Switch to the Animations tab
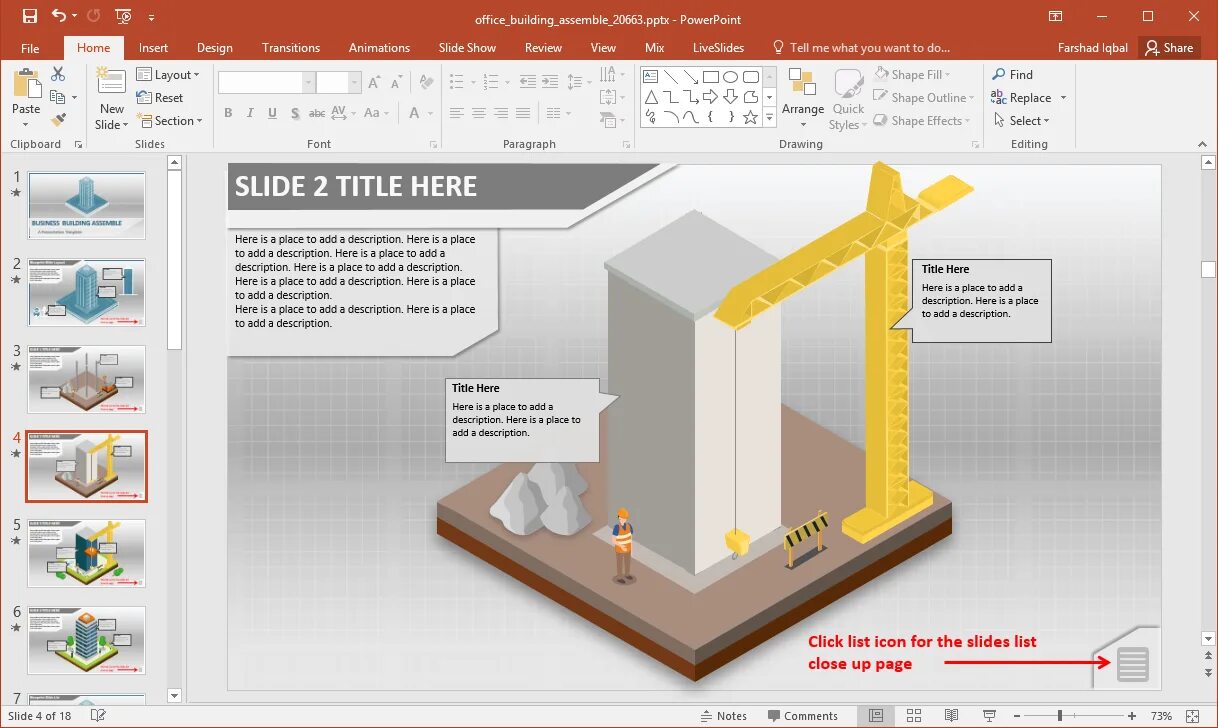This screenshot has width=1218, height=728. coord(379,48)
